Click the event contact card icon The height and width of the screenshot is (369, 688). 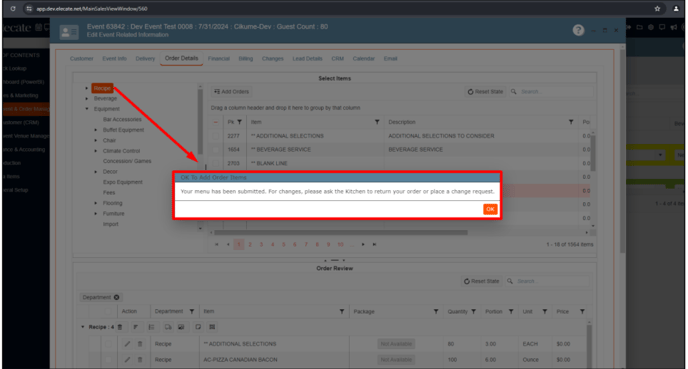69,32
